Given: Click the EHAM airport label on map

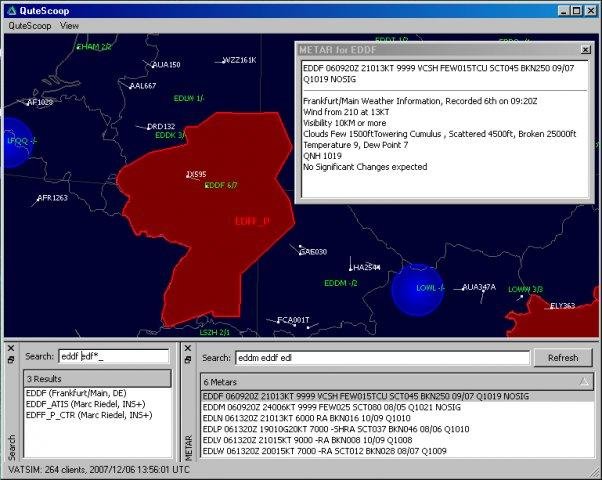Looking at the screenshot, I should pos(94,47).
